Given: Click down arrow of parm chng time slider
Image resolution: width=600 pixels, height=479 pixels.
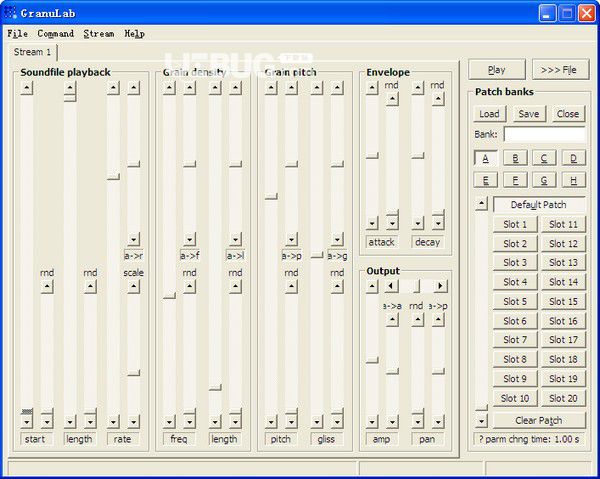Looking at the screenshot, I should [482, 421].
